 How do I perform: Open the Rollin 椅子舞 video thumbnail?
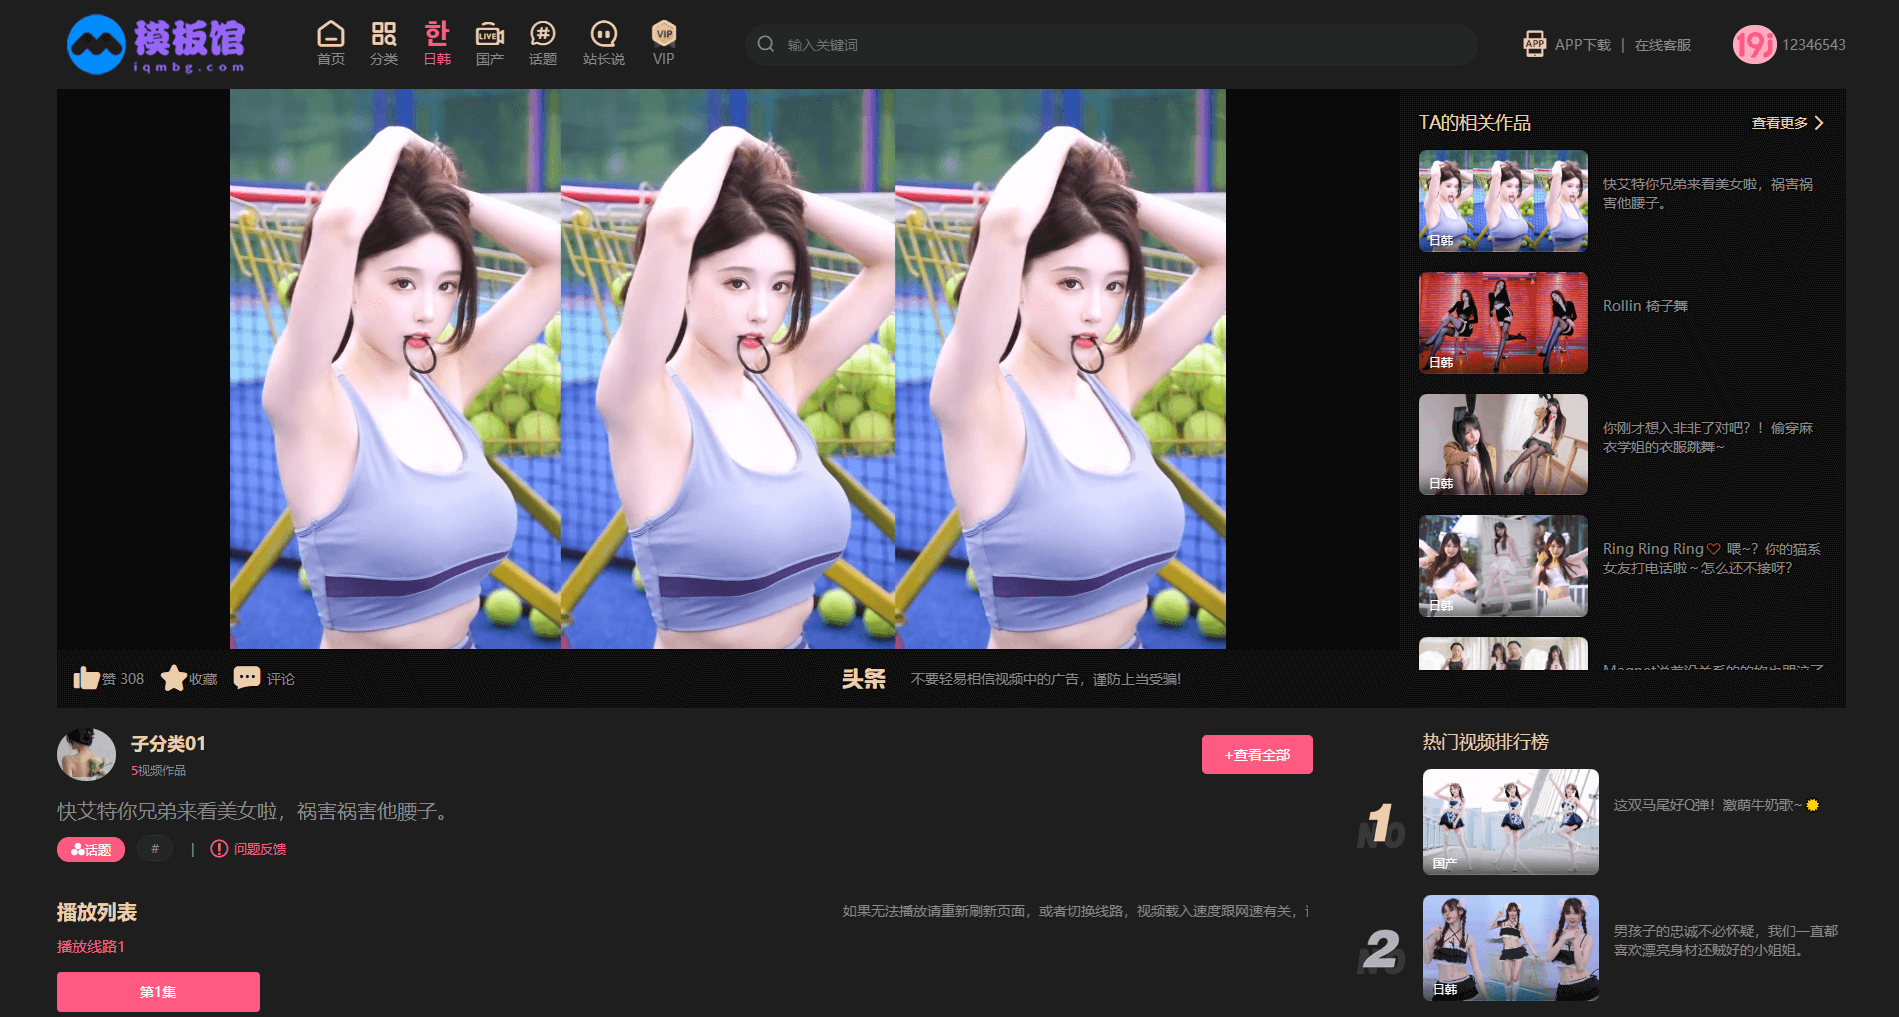(1503, 323)
